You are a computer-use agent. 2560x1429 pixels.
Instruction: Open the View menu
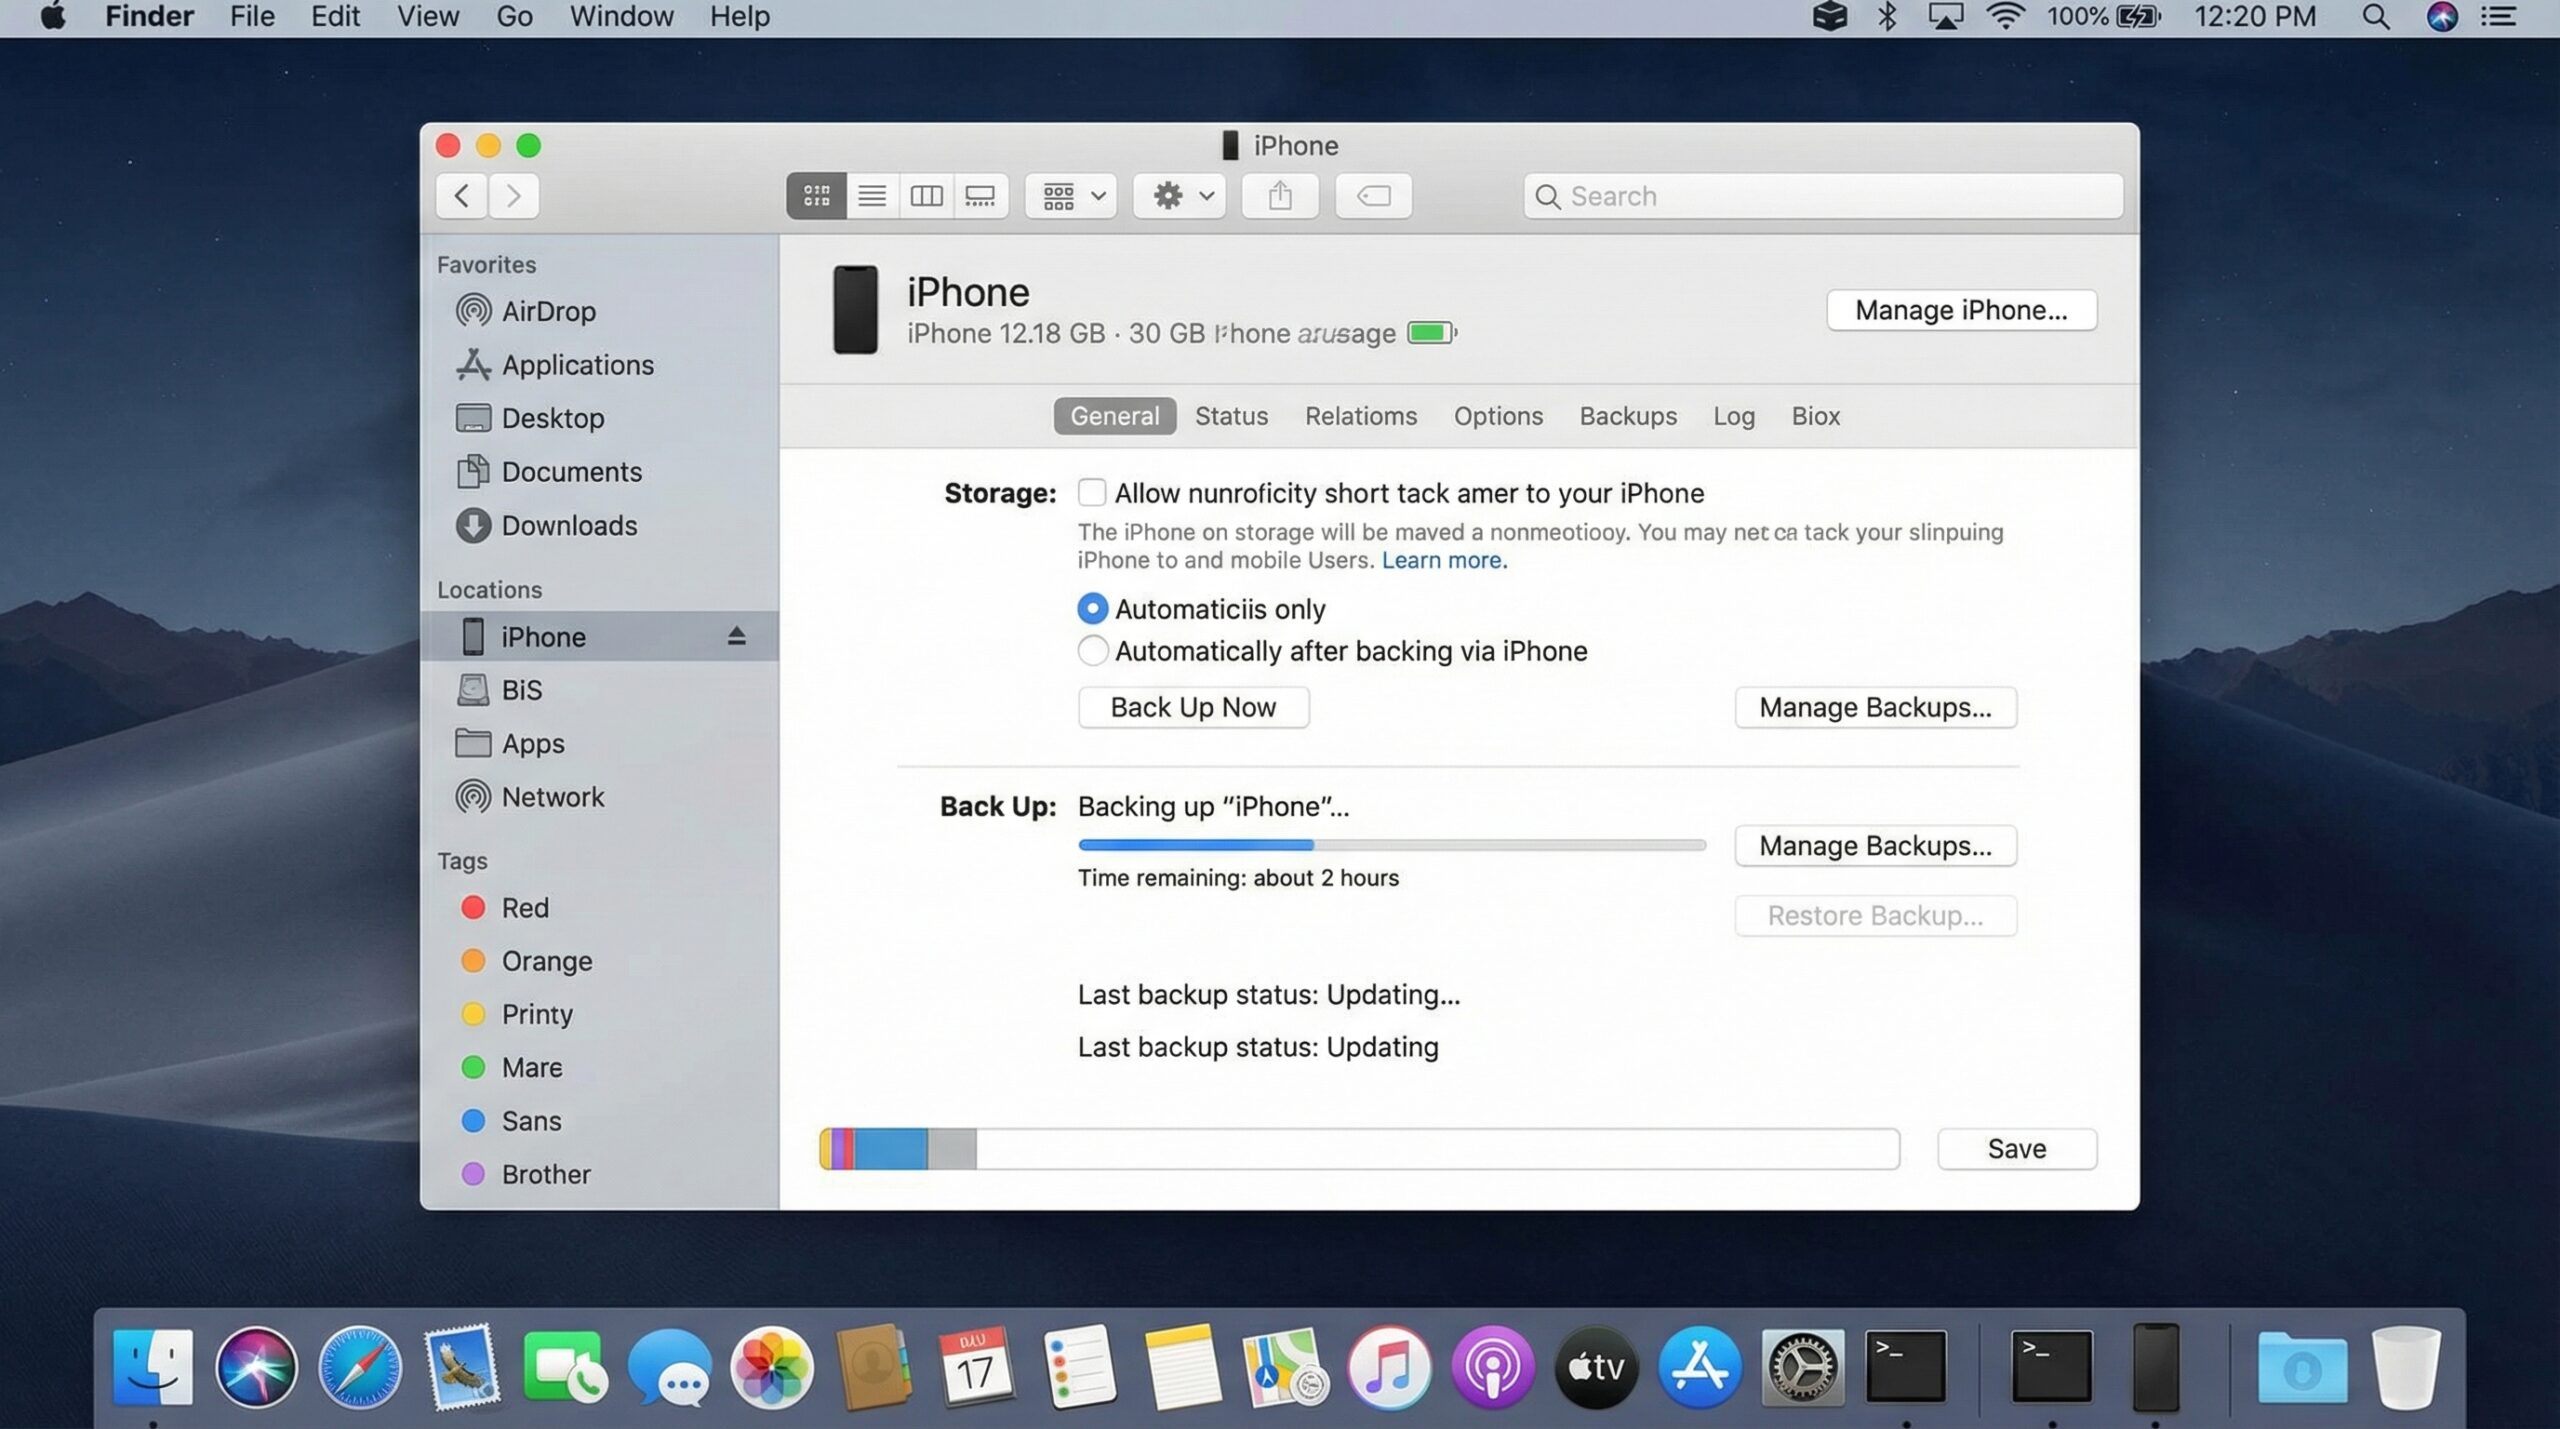[x=428, y=17]
